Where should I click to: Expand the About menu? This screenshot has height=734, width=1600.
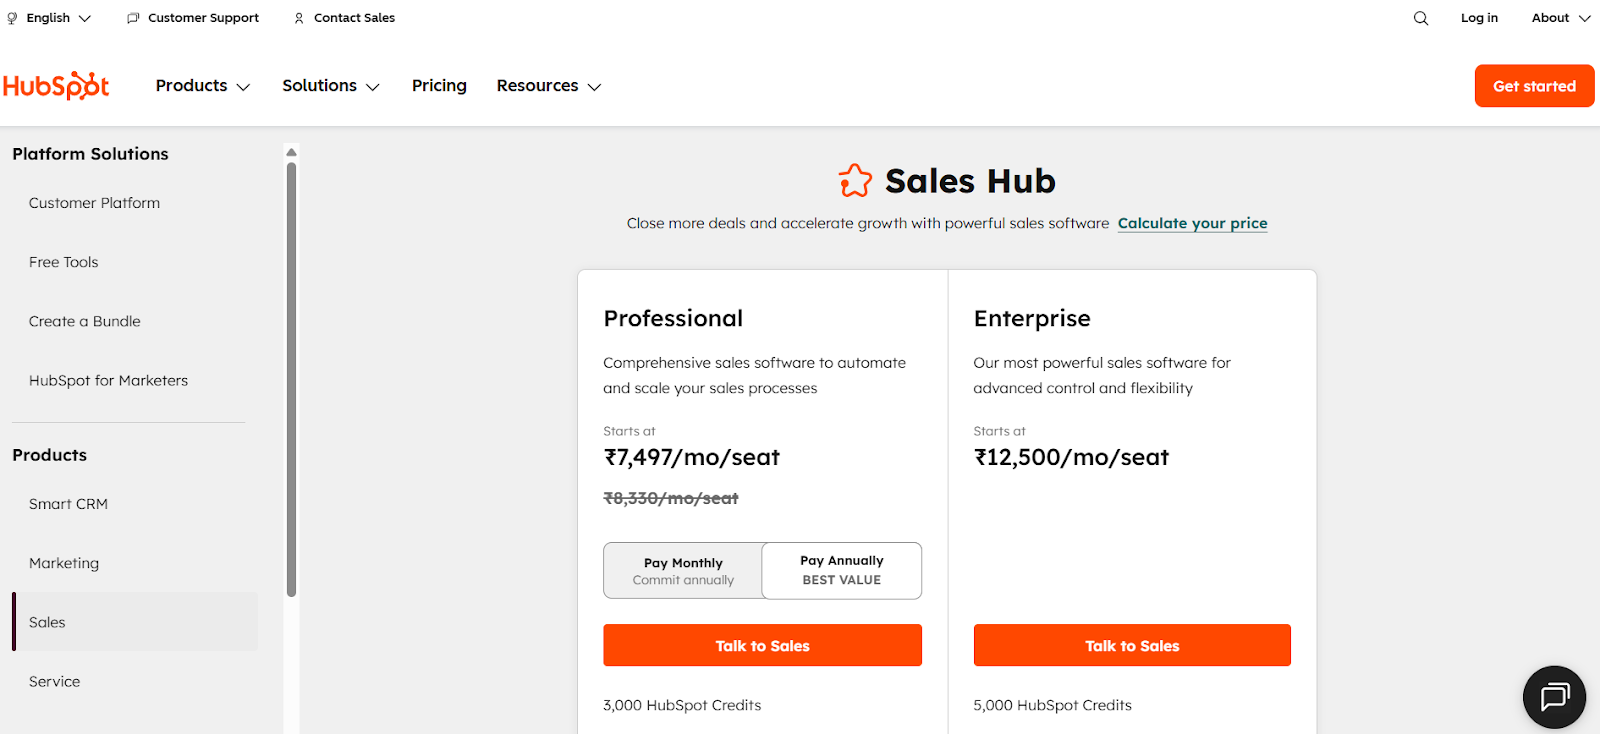pyautogui.click(x=1560, y=18)
